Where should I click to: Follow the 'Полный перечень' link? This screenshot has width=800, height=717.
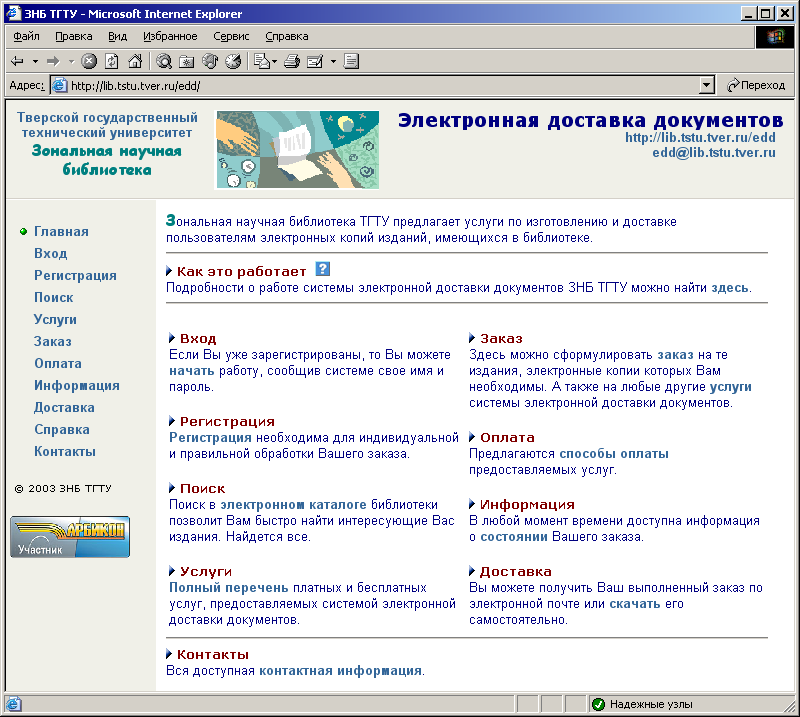(x=229, y=588)
